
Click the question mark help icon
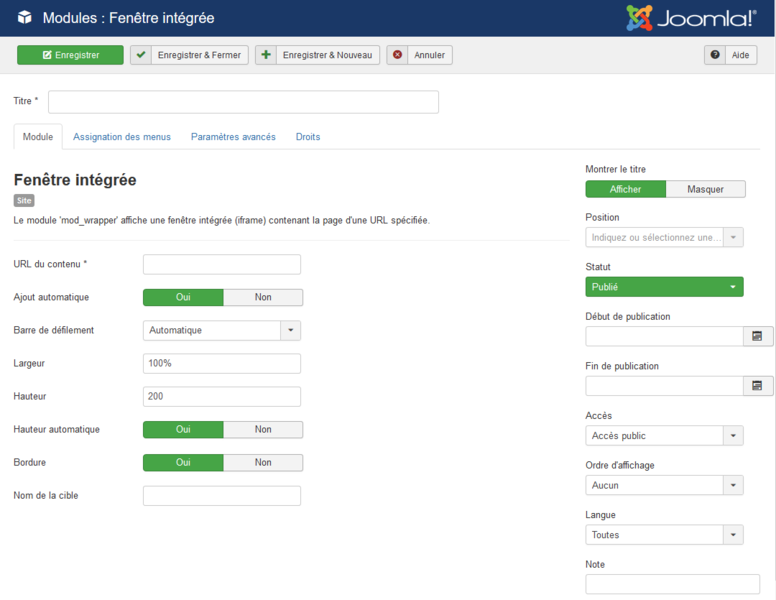[715, 55]
